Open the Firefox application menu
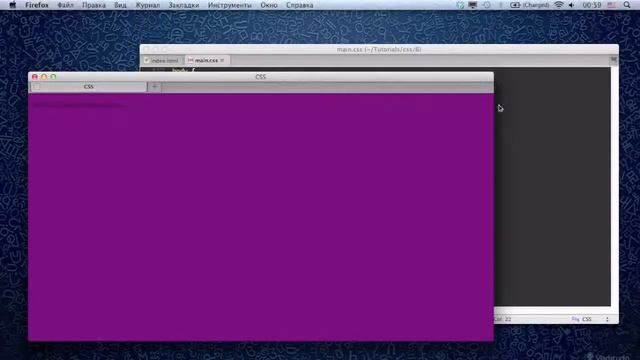The image size is (640, 360). 37,5
